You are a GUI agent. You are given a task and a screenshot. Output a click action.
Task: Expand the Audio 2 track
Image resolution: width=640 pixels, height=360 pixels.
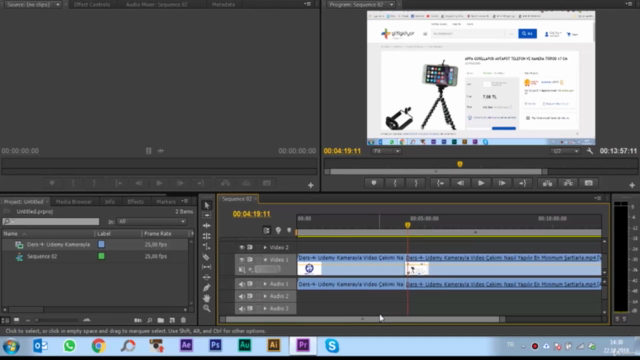click(265, 296)
